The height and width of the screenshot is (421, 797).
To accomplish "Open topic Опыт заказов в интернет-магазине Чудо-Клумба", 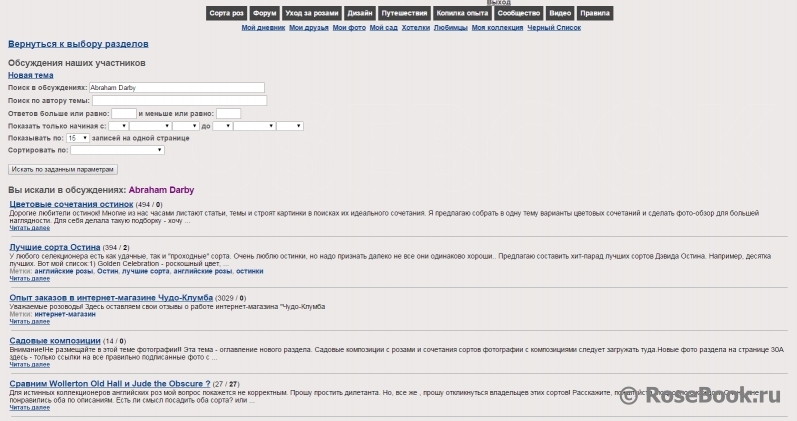I will point(111,297).
